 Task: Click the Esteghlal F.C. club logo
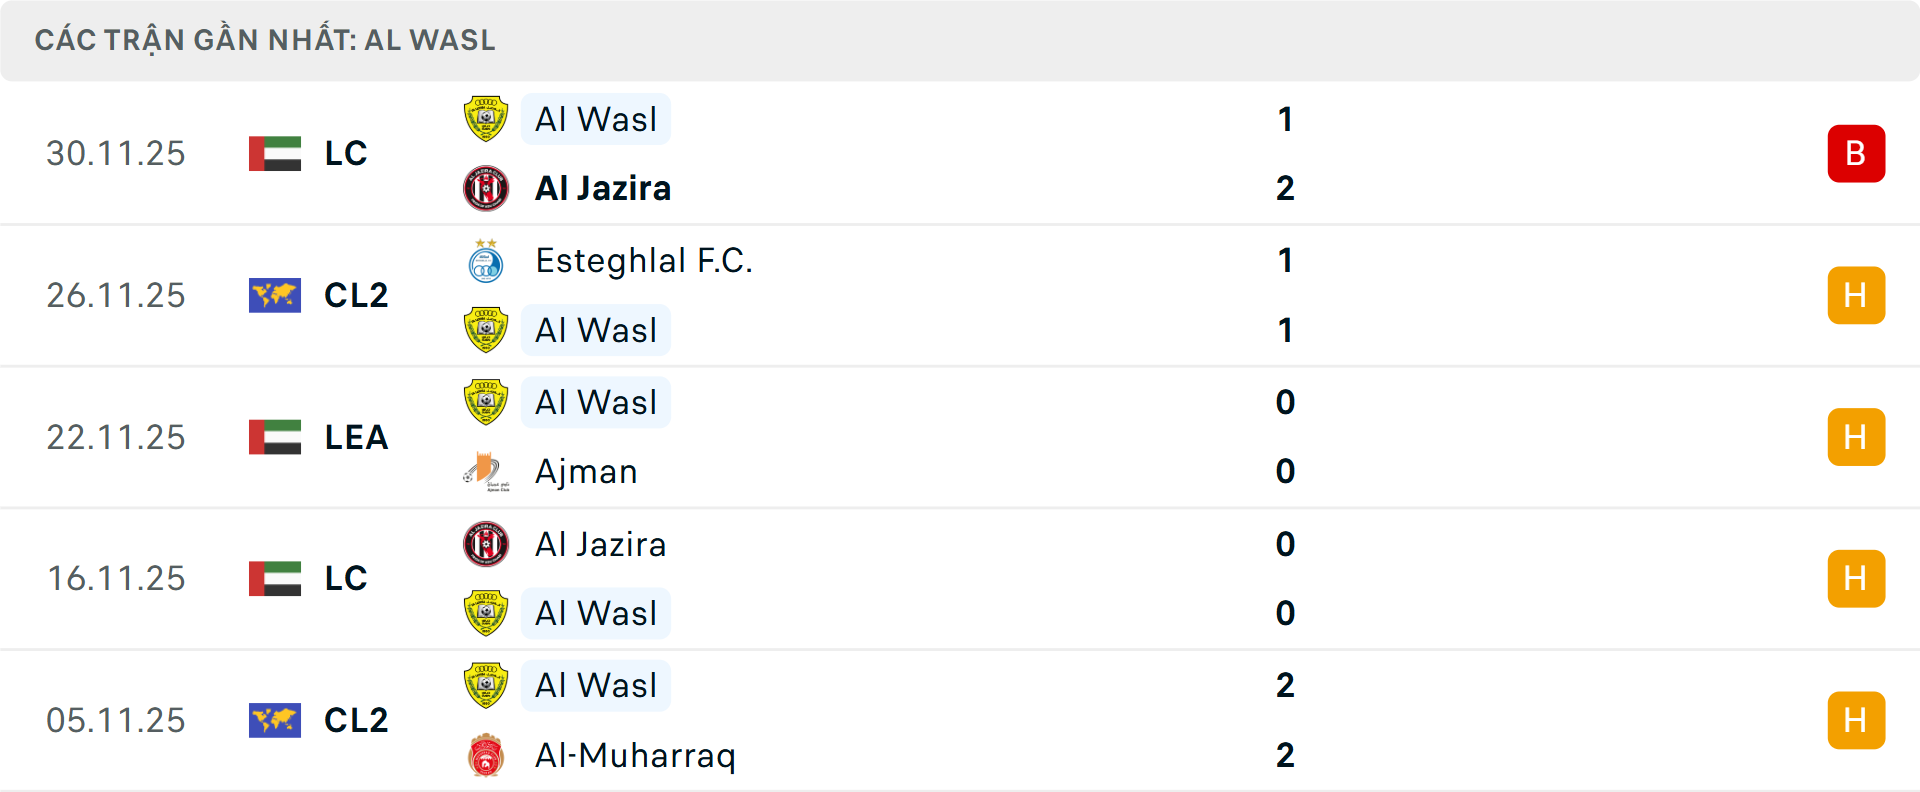(487, 261)
